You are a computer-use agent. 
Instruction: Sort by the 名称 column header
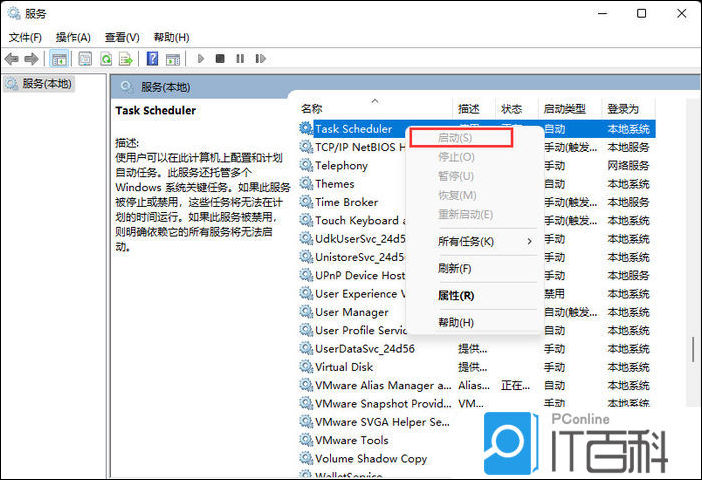pos(375,109)
